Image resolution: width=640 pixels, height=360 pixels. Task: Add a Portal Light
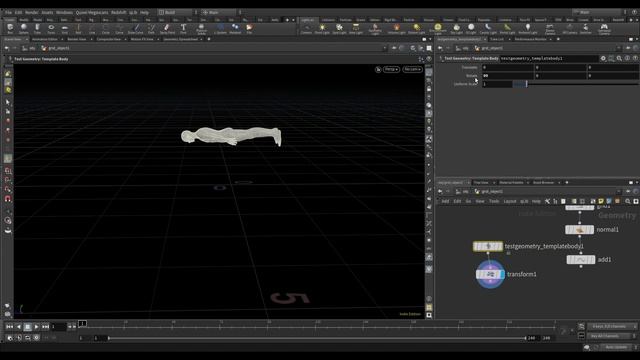coord(507,29)
